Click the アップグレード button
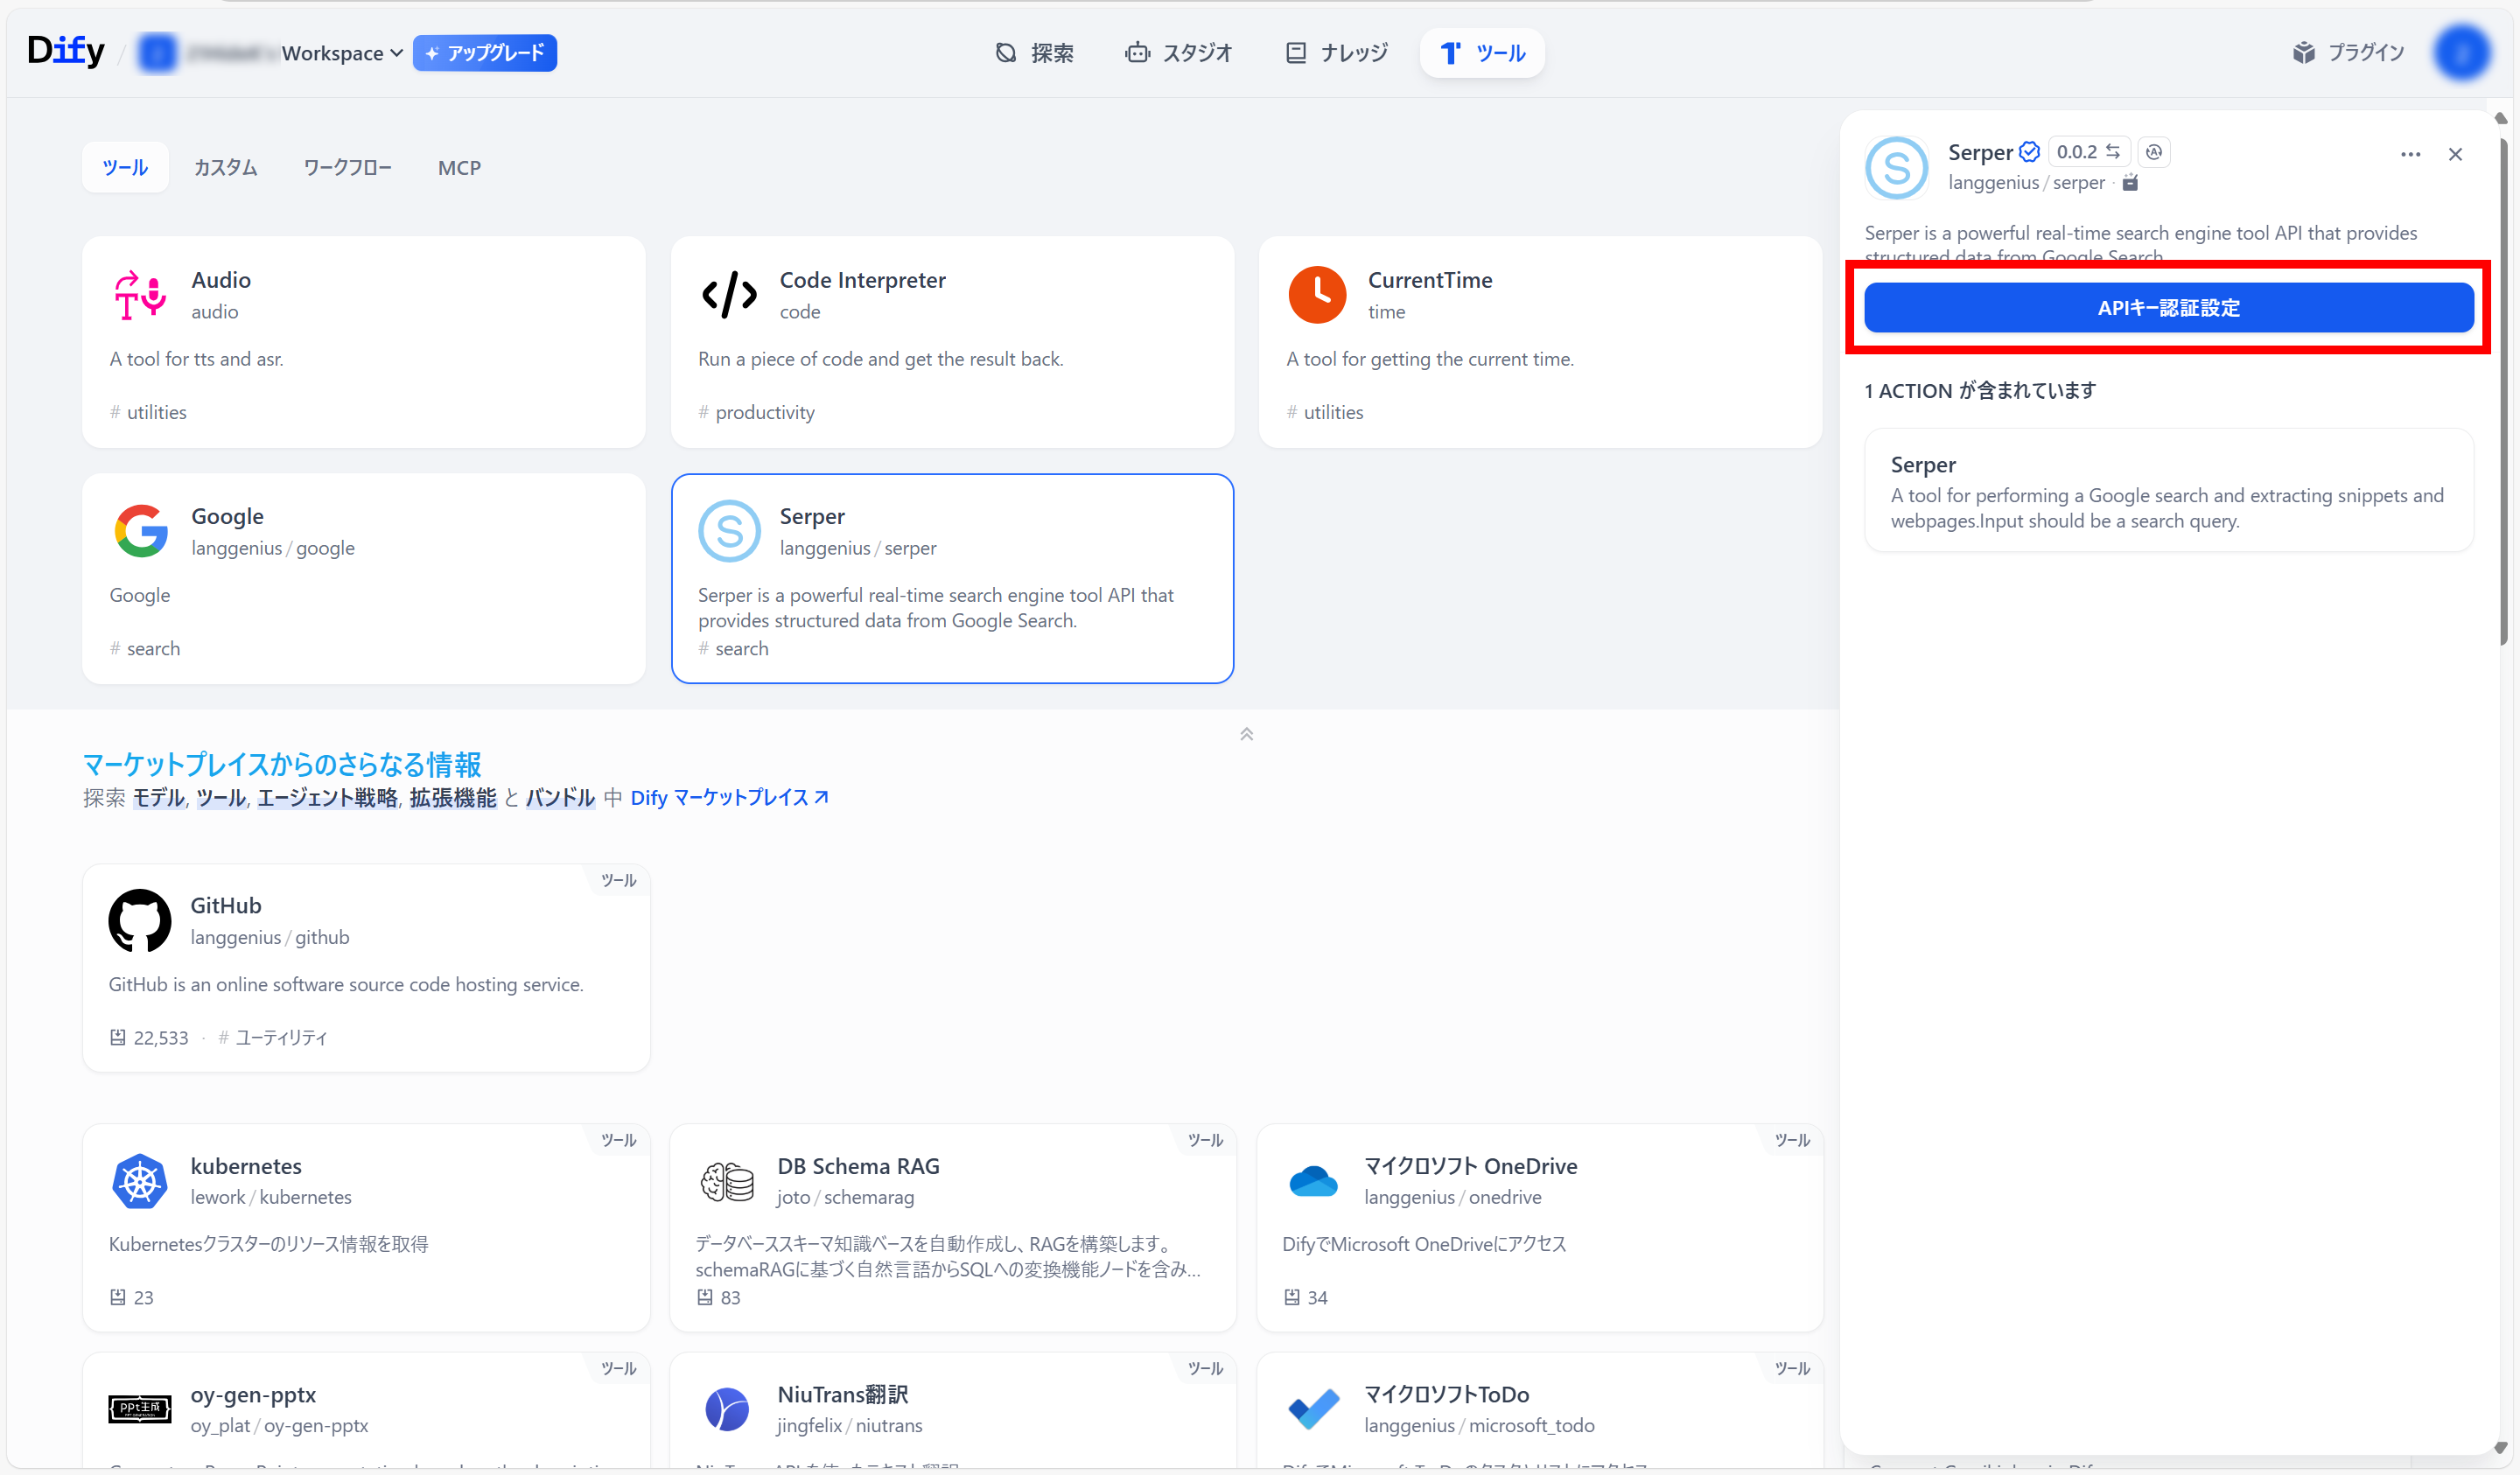This screenshot has width=2520, height=1475. pos(485,53)
